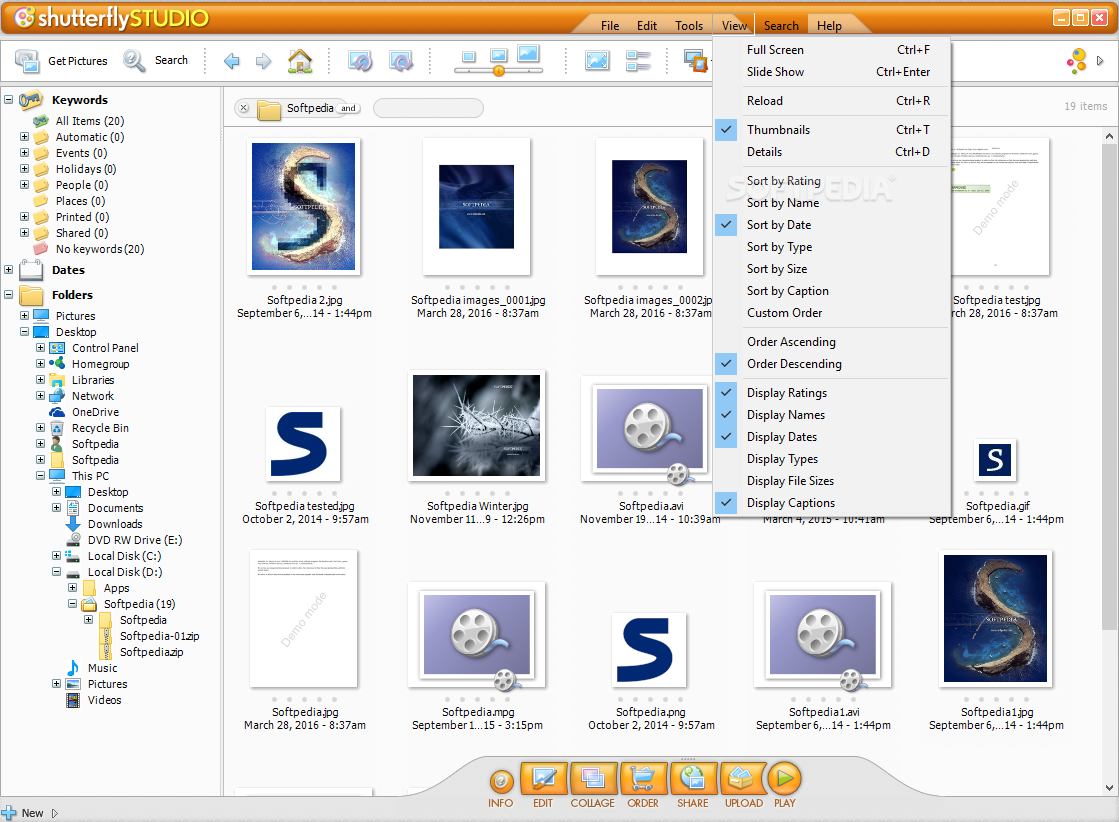This screenshot has width=1119, height=822.
Task: Collapse Local Disk (D:) node
Action: pos(56,572)
